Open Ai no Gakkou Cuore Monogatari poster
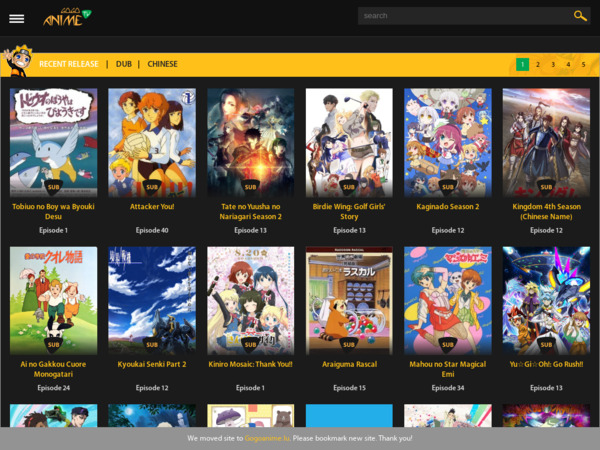The height and width of the screenshot is (450, 600). pos(54,300)
